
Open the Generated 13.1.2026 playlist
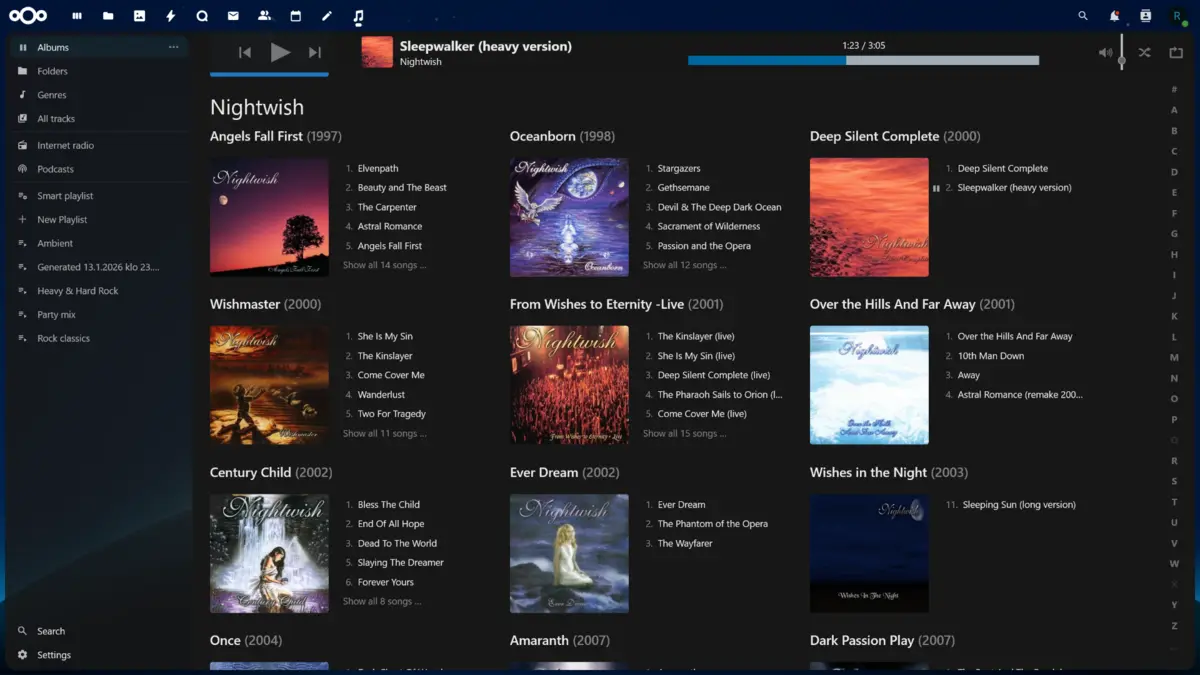pos(100,267)
